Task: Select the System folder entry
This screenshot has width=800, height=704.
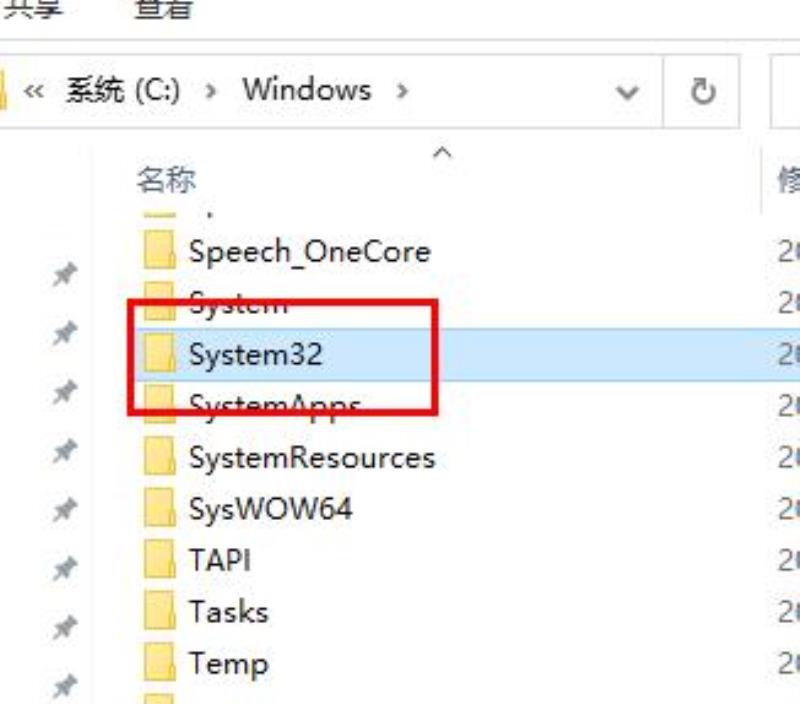Action: pyautogui.click(x=238, y=302)
